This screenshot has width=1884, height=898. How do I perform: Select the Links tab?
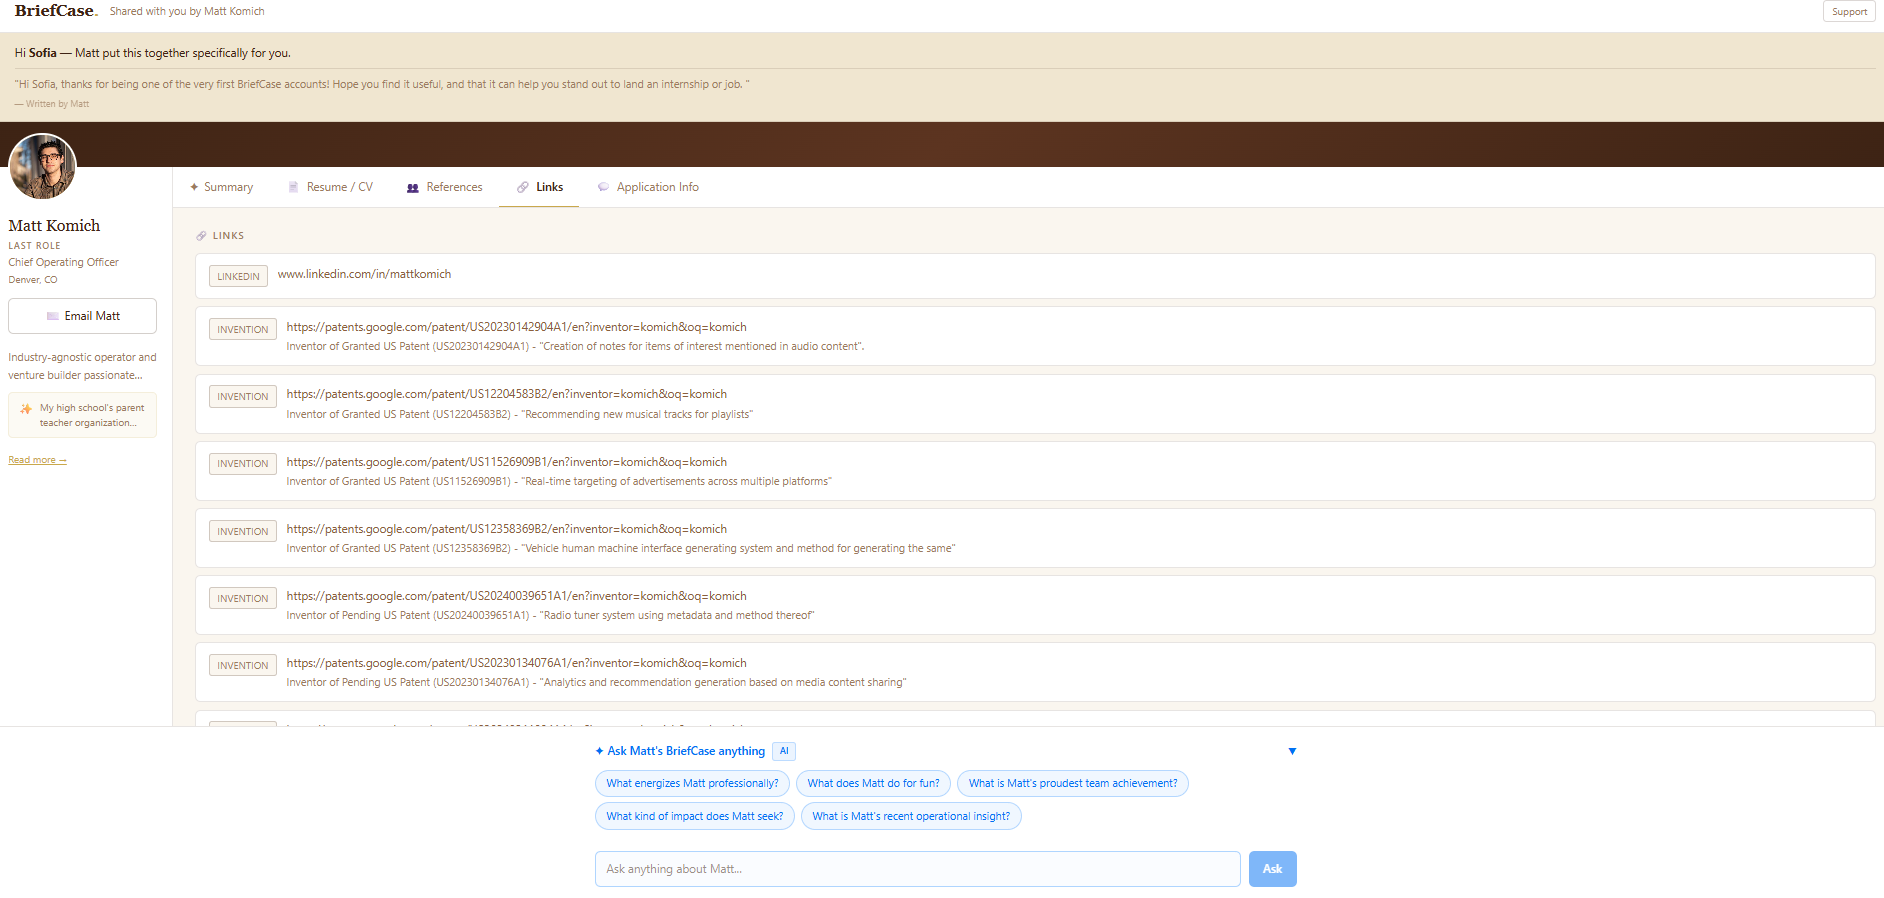[539, 187]
